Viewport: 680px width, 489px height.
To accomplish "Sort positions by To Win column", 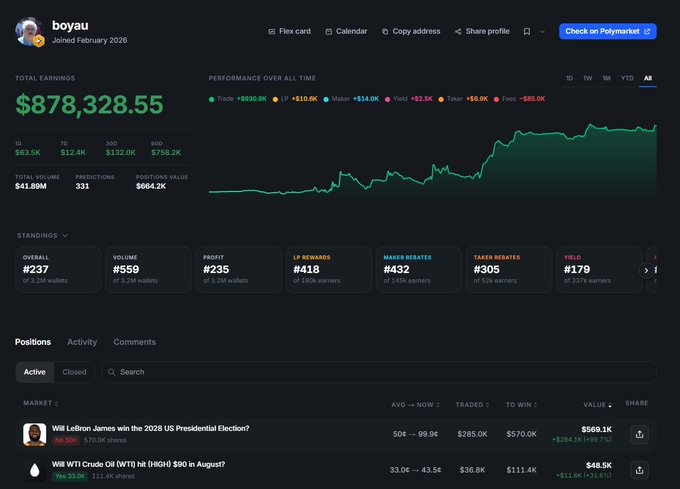I will click(x=521, y=404).
